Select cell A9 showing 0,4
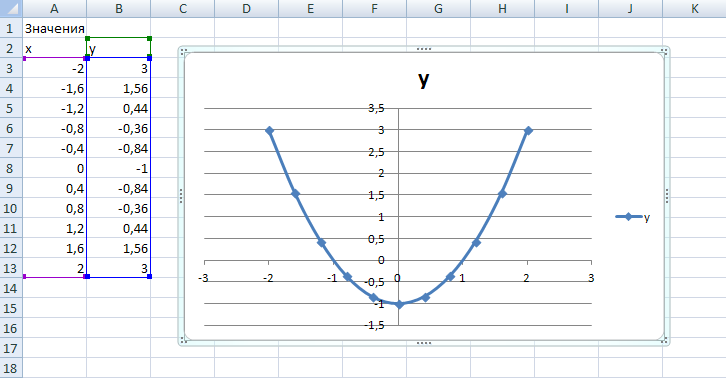Viewport: 726px width, 378px height. (55, 188)
